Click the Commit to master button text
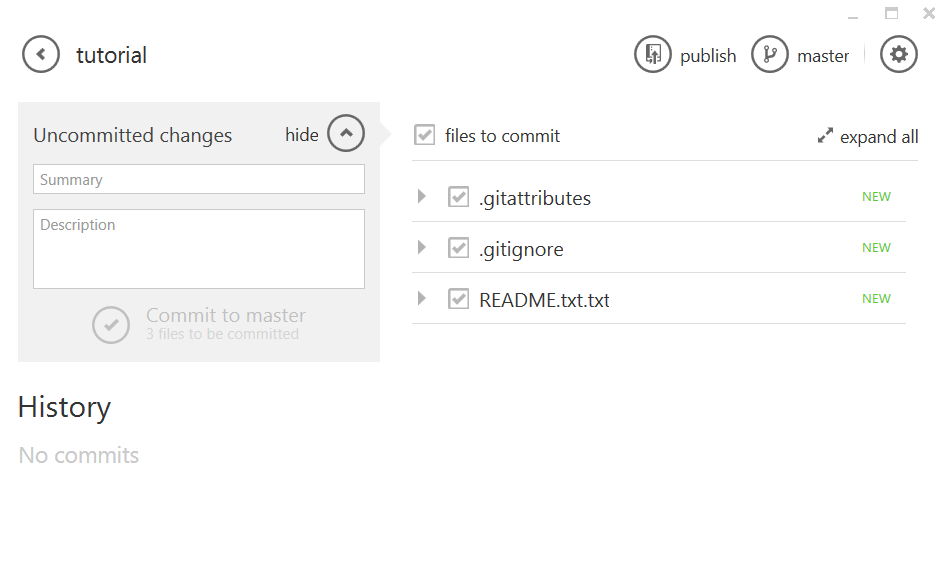Screen dimensions: 944x570 click(226, 315)
